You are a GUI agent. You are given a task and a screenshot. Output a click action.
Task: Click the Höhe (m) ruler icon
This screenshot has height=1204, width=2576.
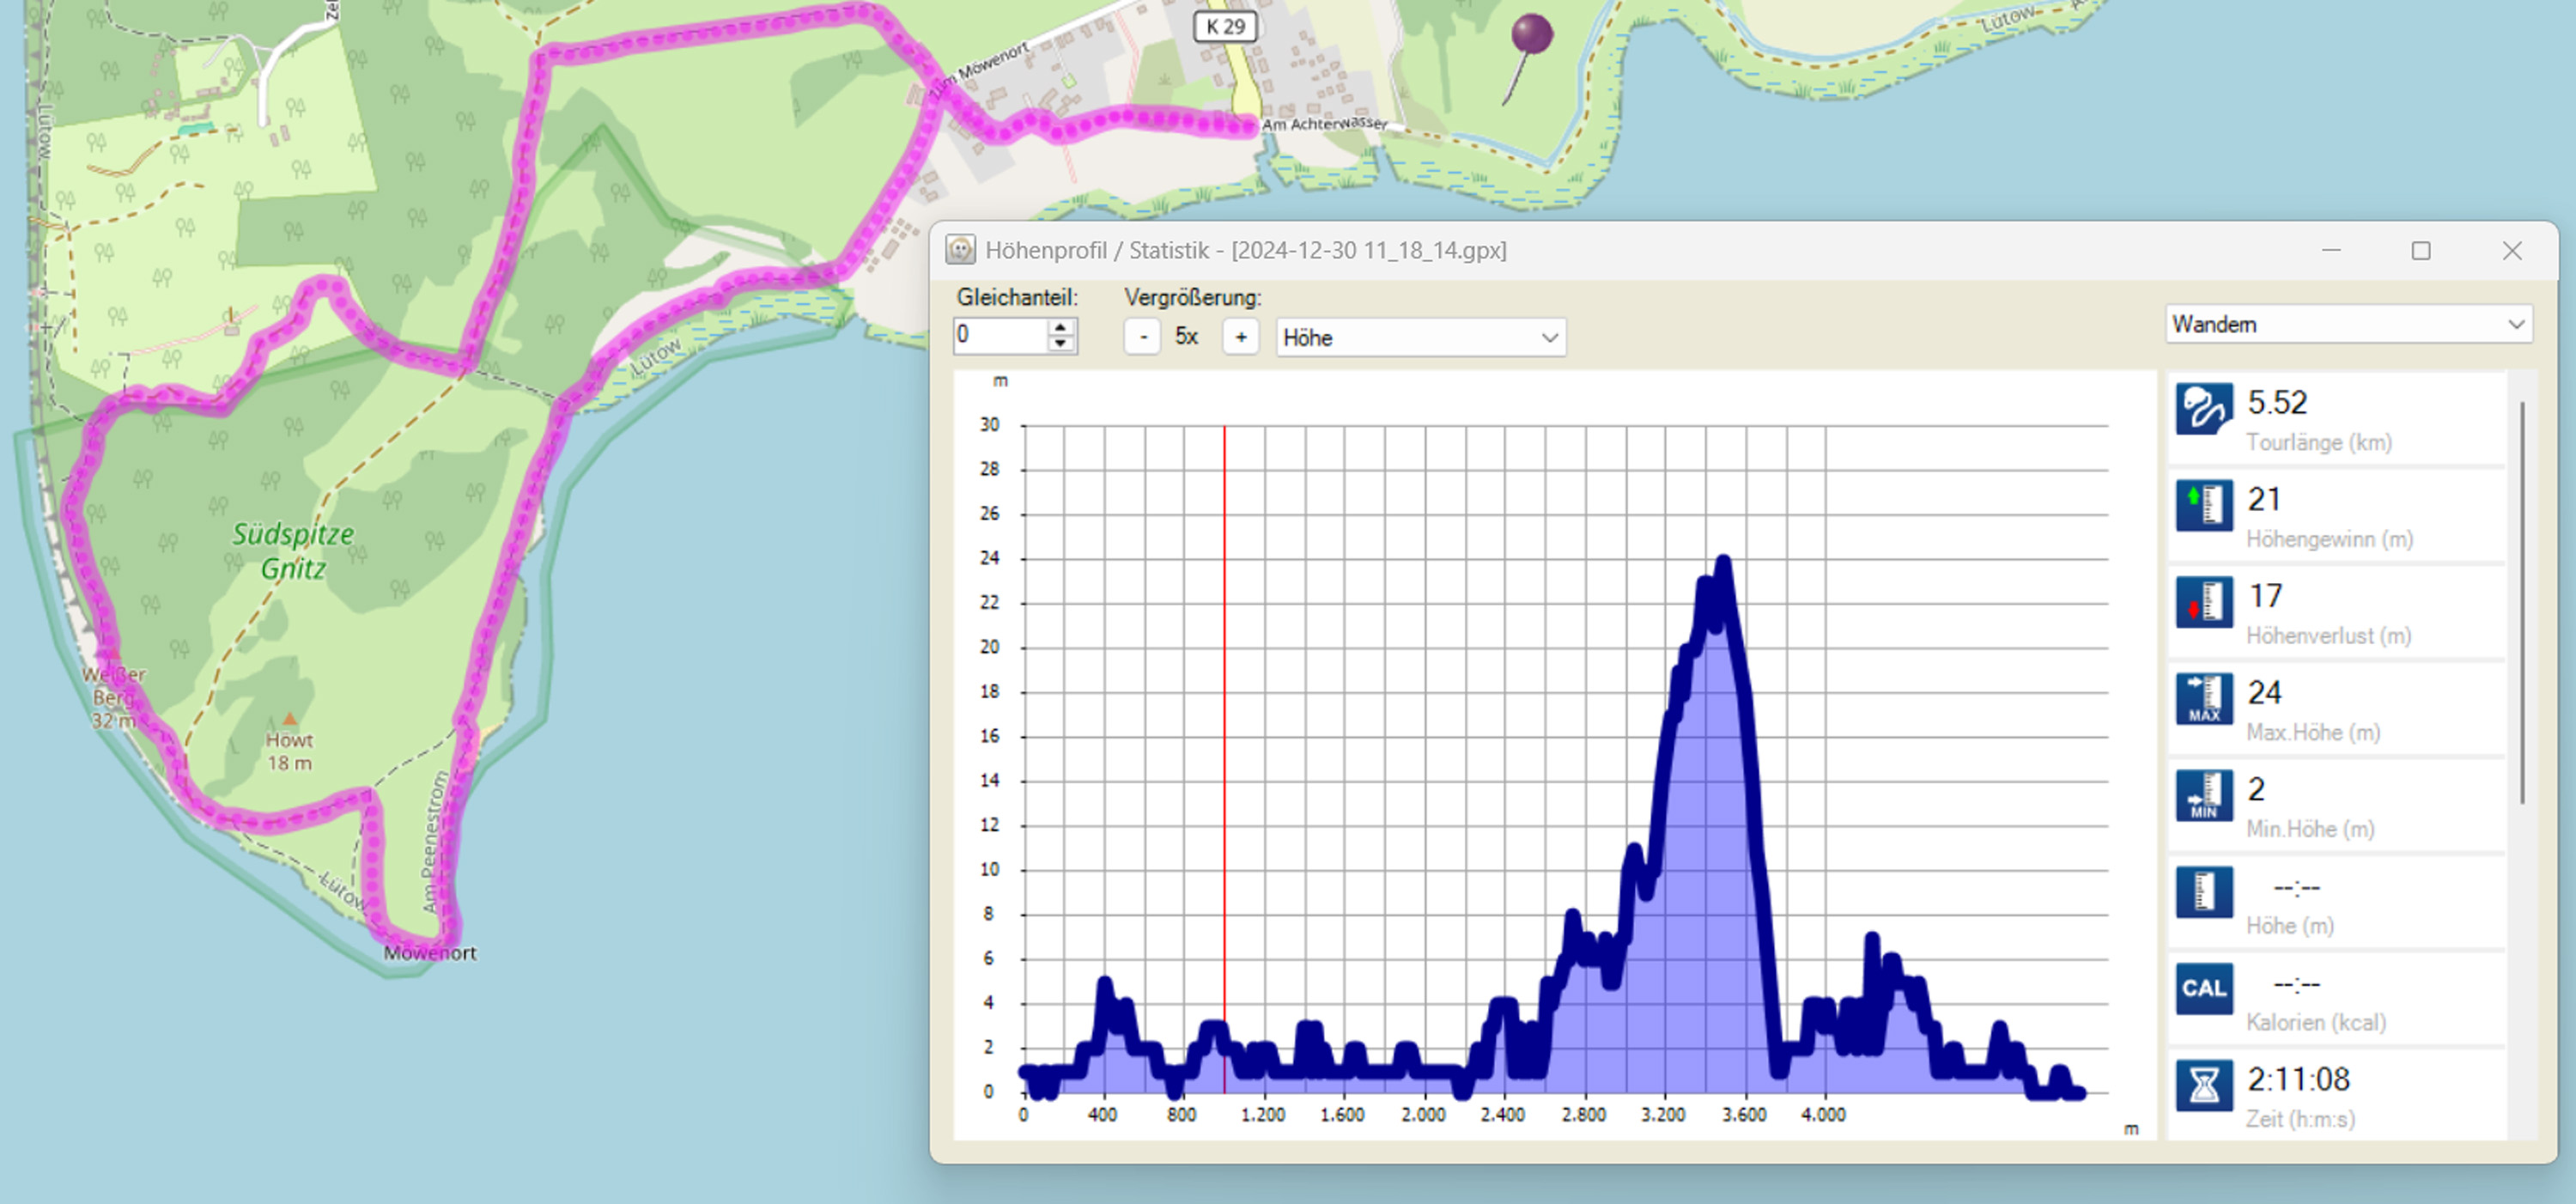[2204, 893]
